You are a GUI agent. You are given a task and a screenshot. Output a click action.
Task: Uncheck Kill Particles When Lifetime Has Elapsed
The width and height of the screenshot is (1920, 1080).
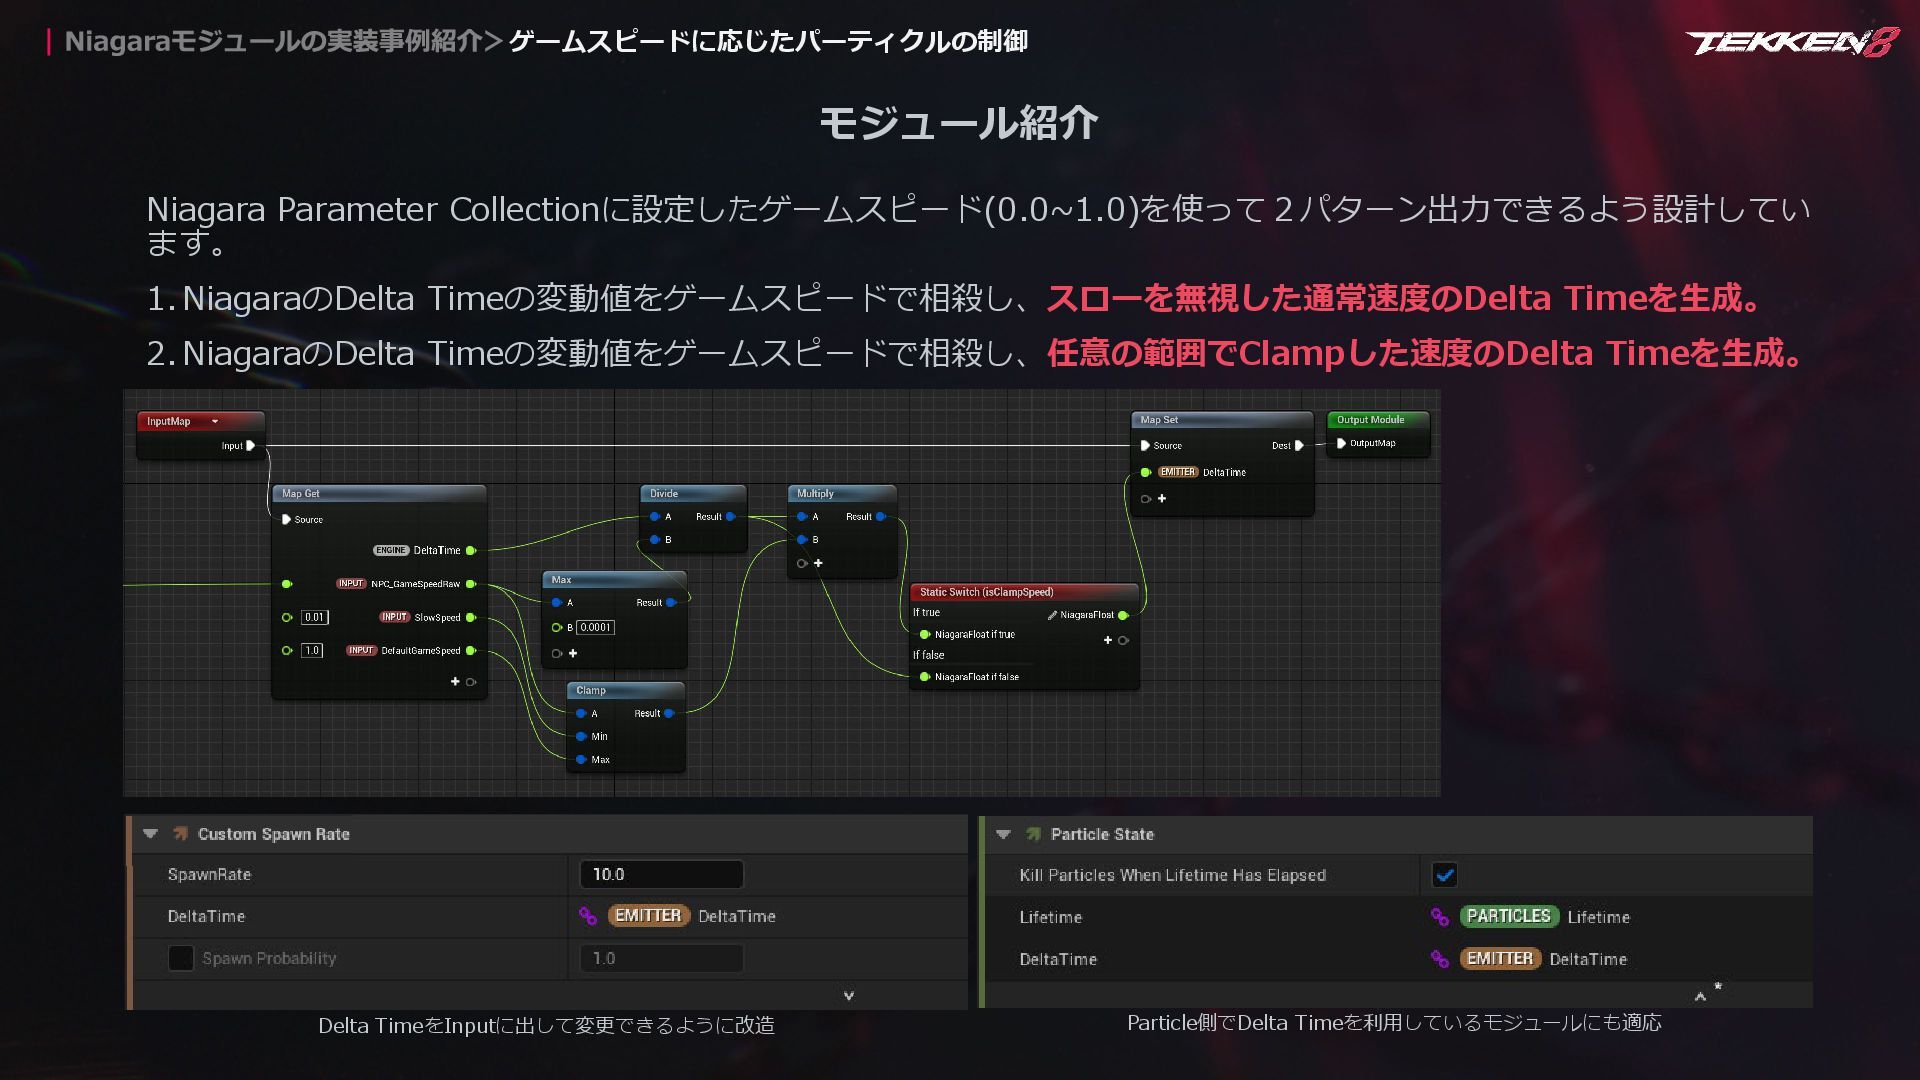(1444, 875)
